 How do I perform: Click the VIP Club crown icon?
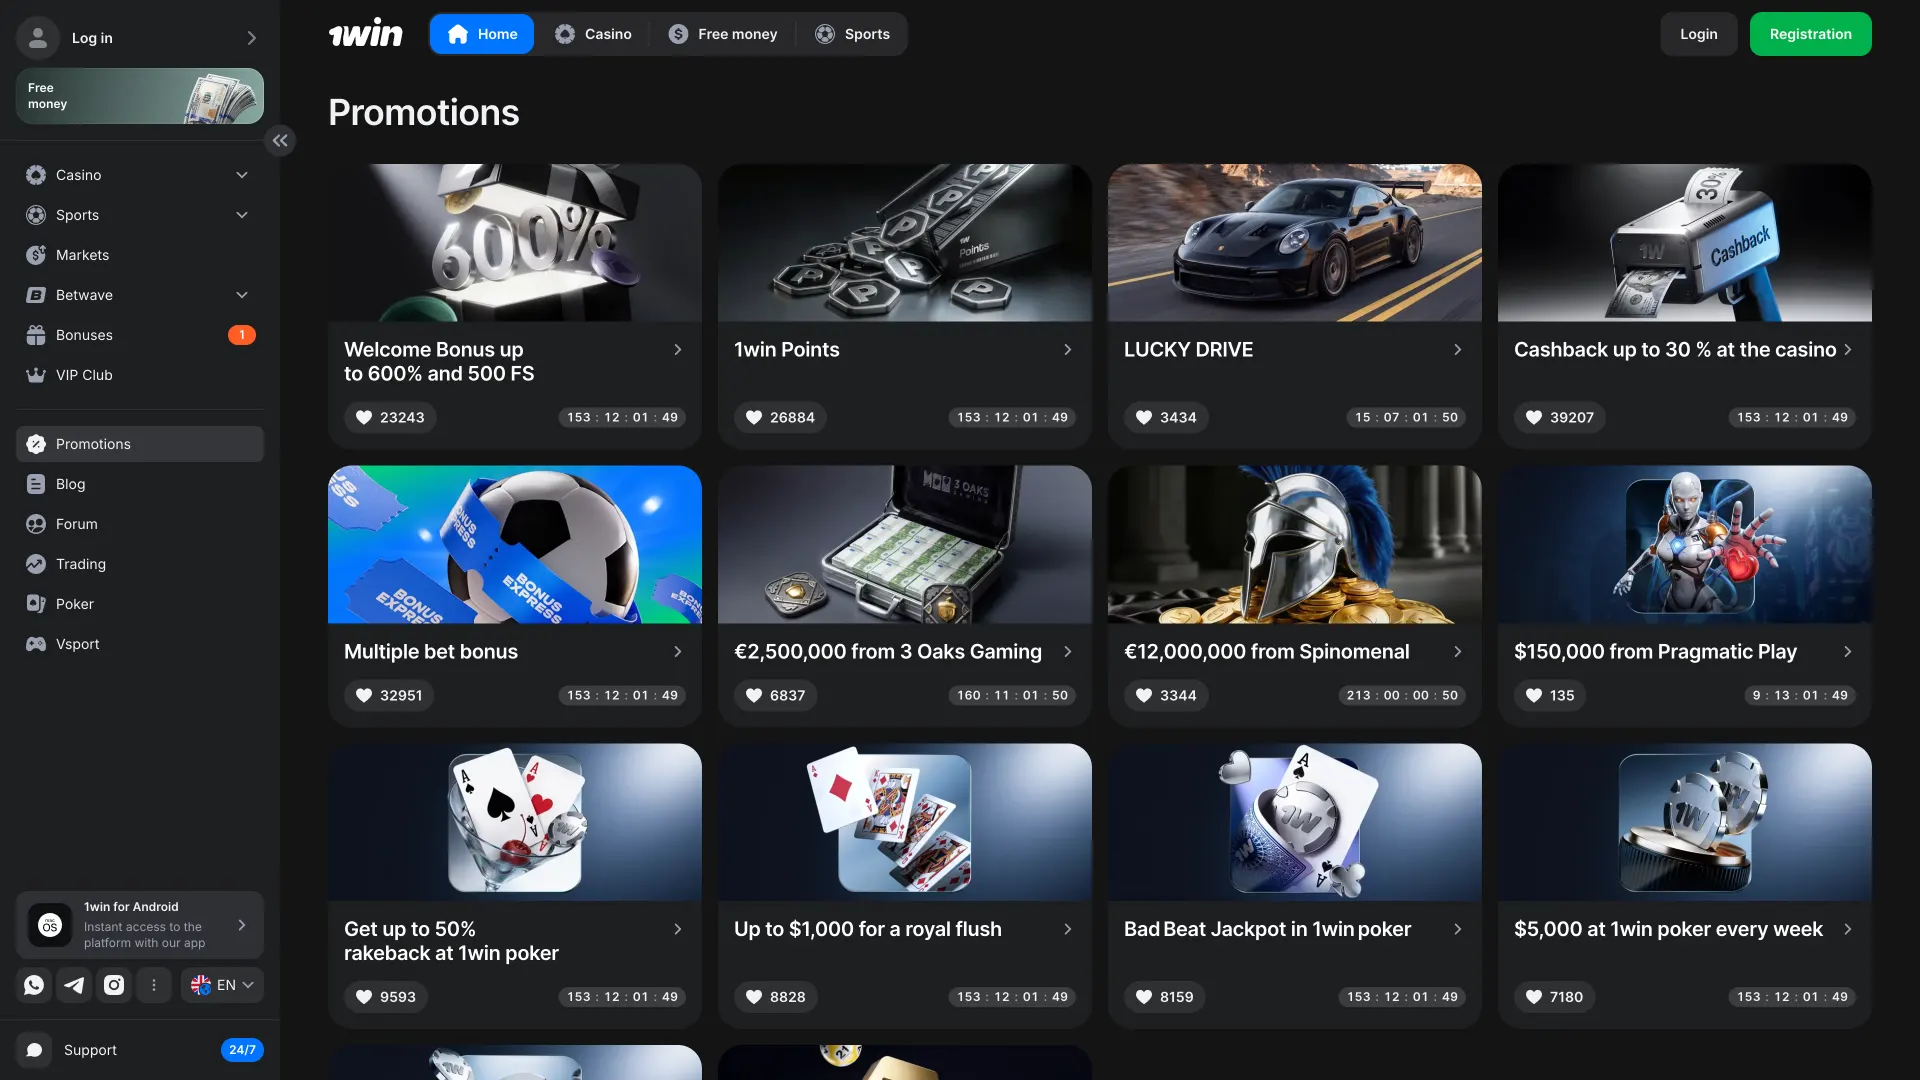(x=36, y=375)
